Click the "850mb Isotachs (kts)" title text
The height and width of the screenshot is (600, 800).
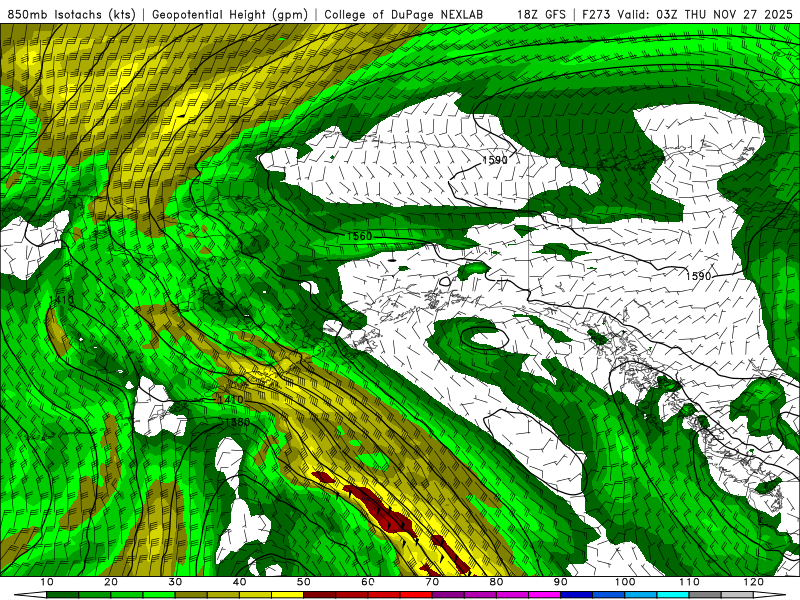(x=71, y=14)
